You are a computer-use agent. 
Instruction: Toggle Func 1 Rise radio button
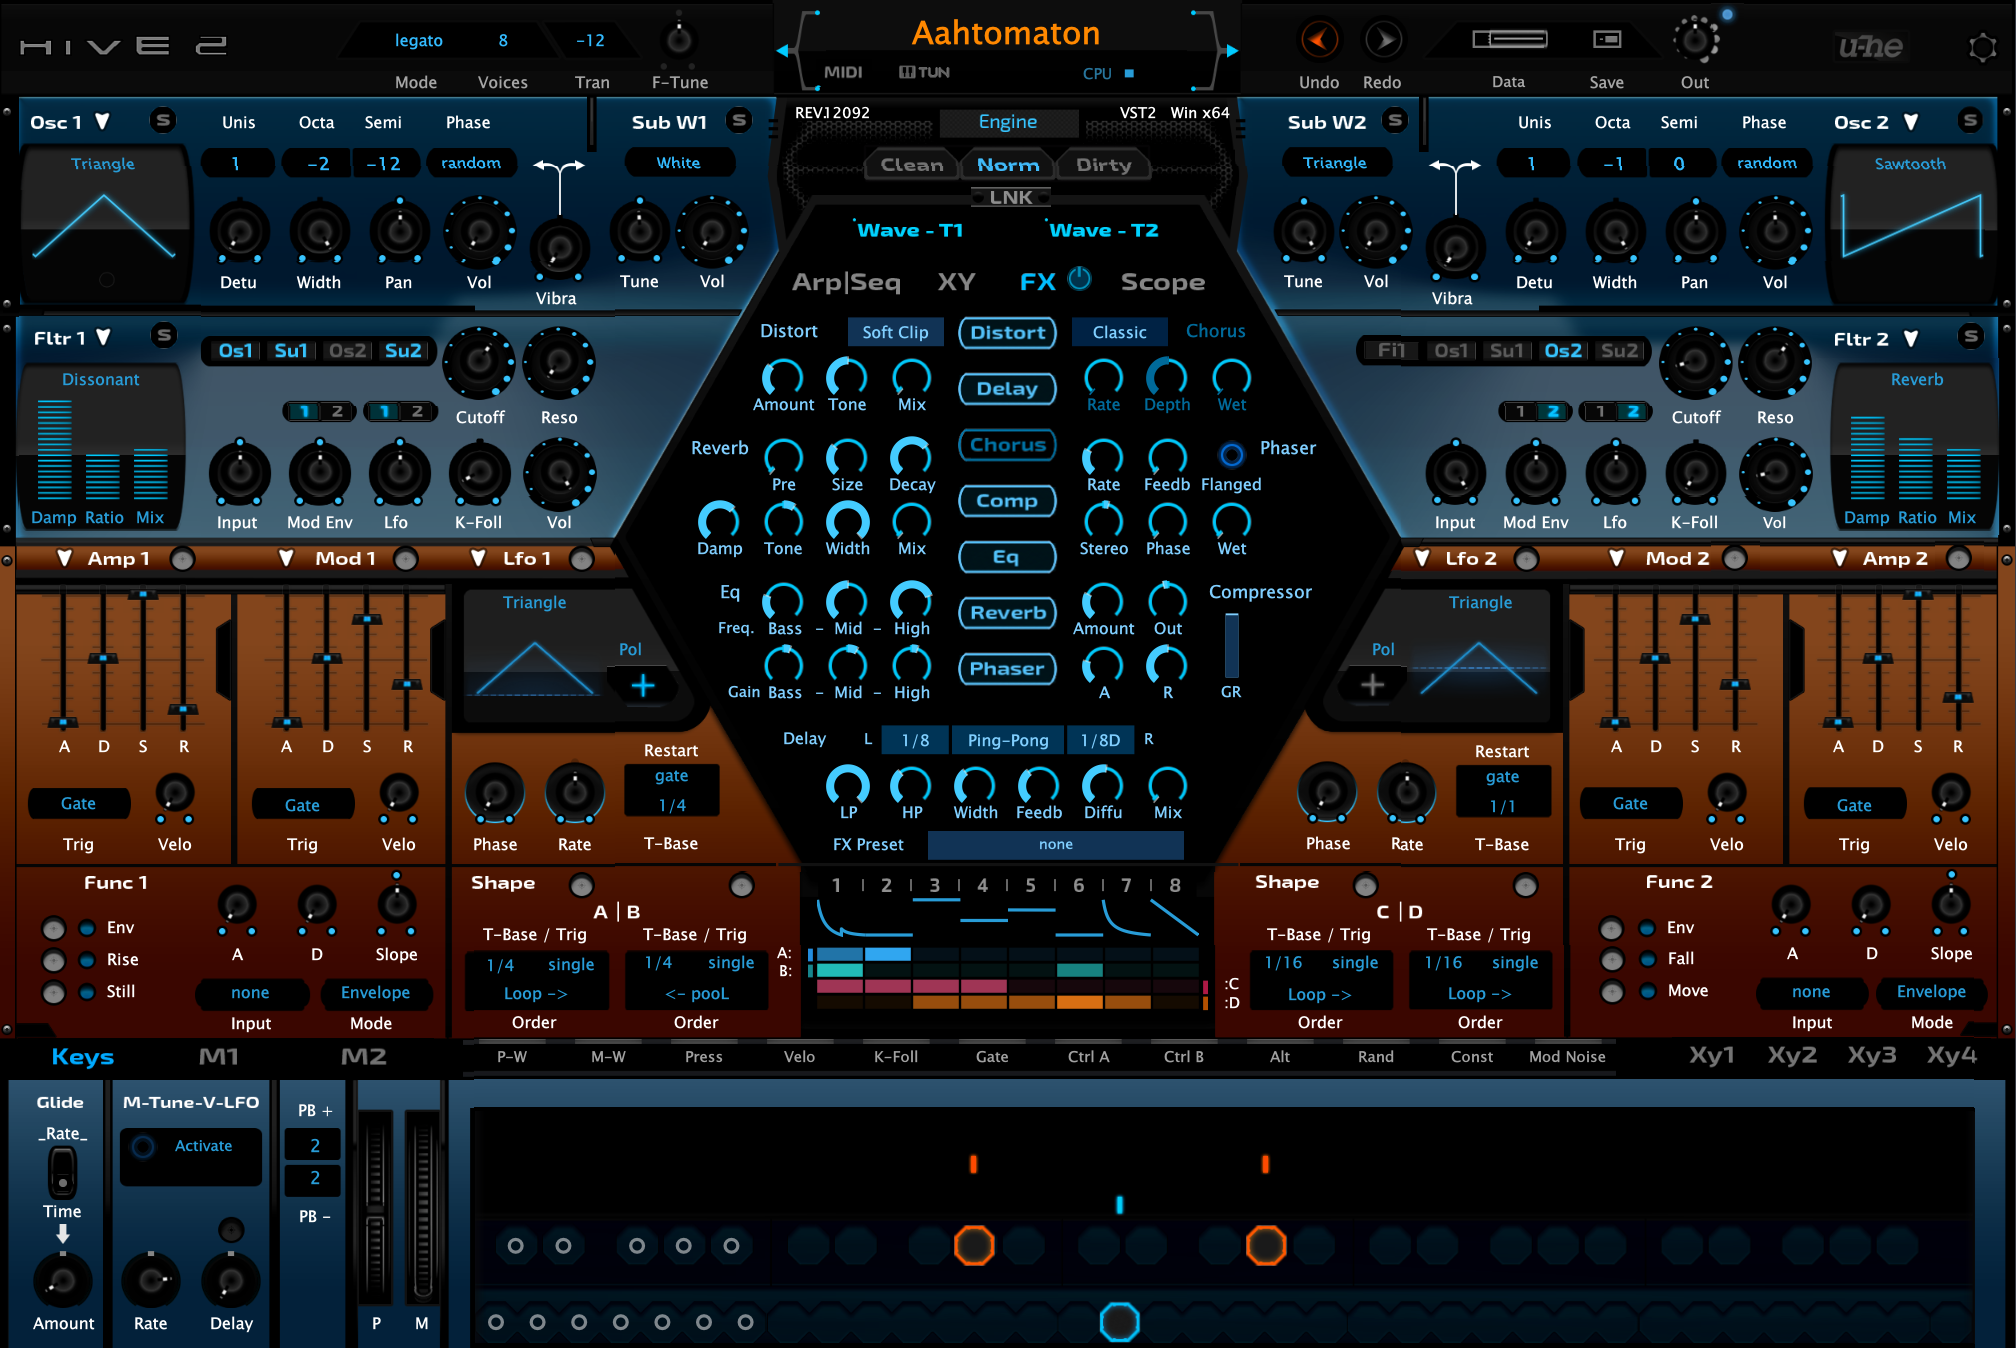coord(87,960)
